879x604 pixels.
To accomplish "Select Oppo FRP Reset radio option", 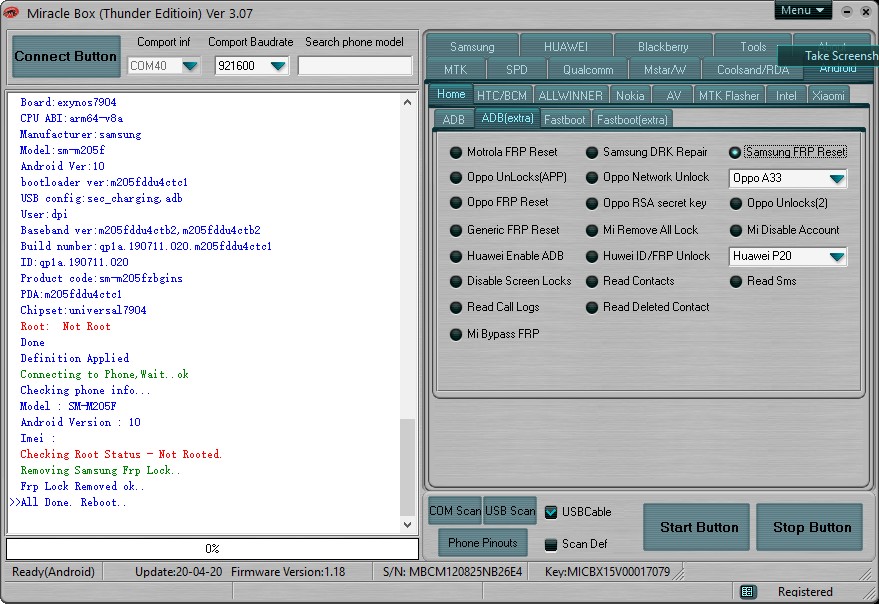I will 456,202.
